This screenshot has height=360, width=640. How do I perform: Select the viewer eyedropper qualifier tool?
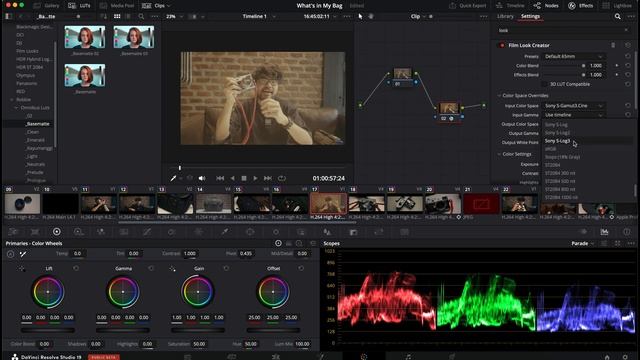(173, 178)
